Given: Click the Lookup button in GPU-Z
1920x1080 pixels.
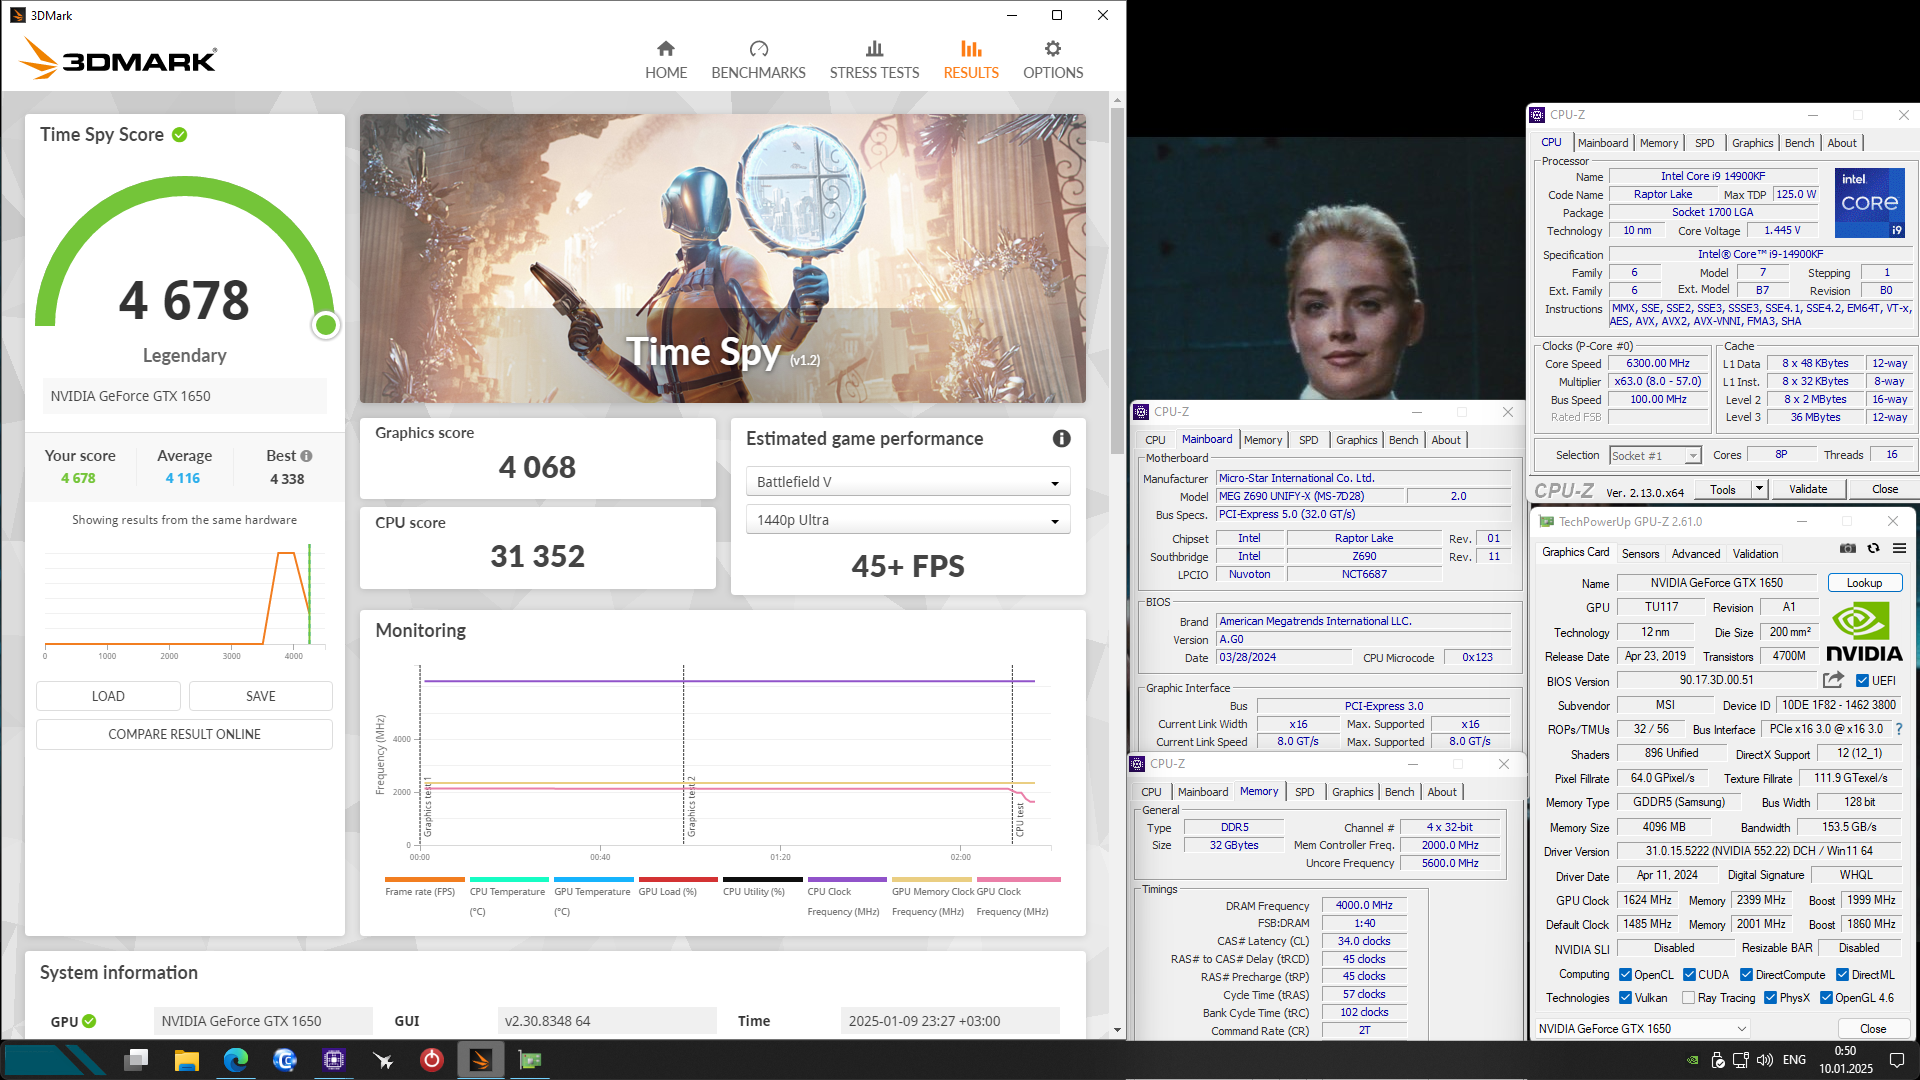Looking at the screenshot, I should click(1864, 583).
